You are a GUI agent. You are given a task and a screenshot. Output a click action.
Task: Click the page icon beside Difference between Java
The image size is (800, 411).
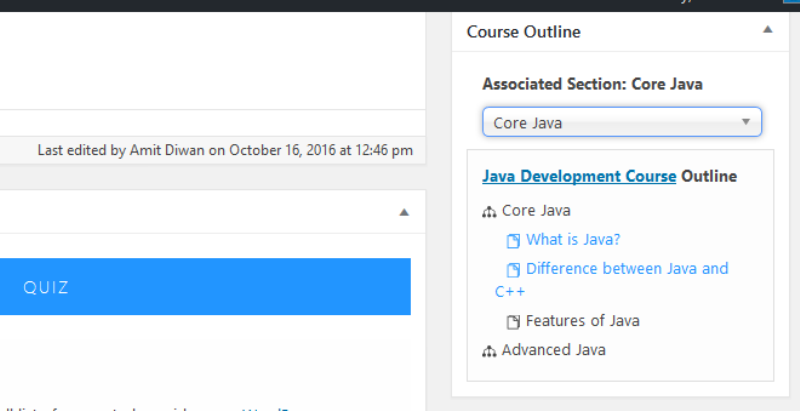point(513,270)
